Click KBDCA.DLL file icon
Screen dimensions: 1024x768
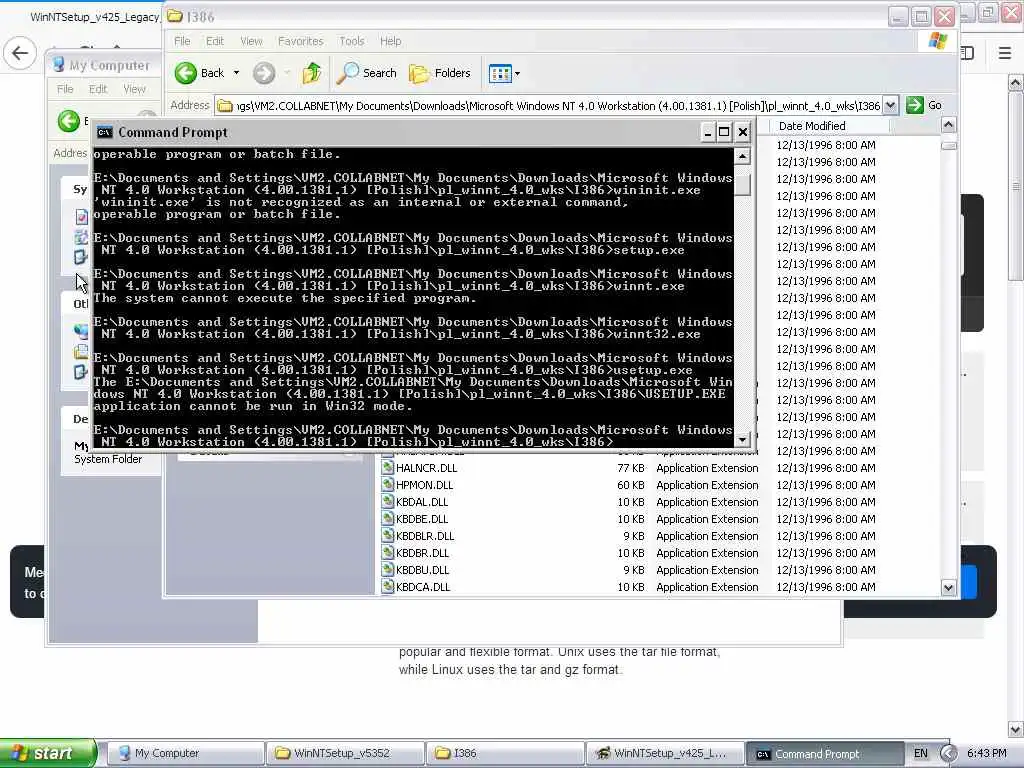[x=388, y=587]
